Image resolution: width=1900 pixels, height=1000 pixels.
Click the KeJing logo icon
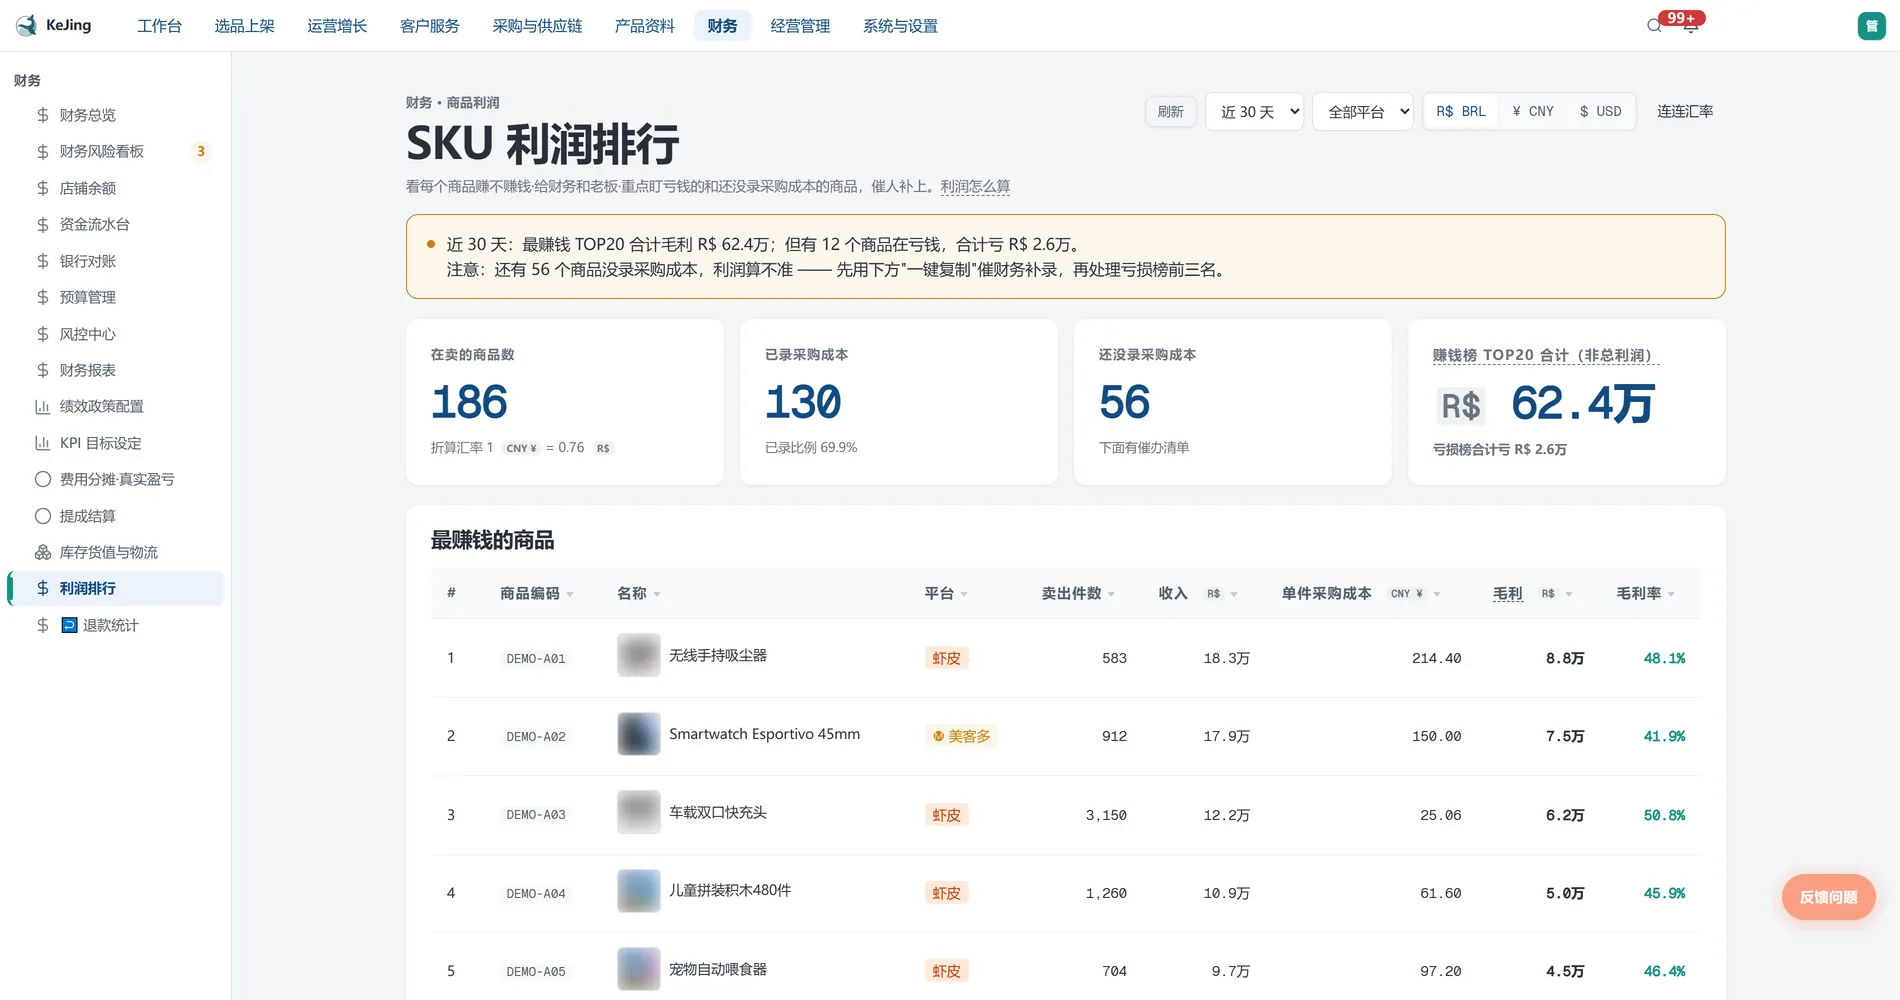coord(27,25)
